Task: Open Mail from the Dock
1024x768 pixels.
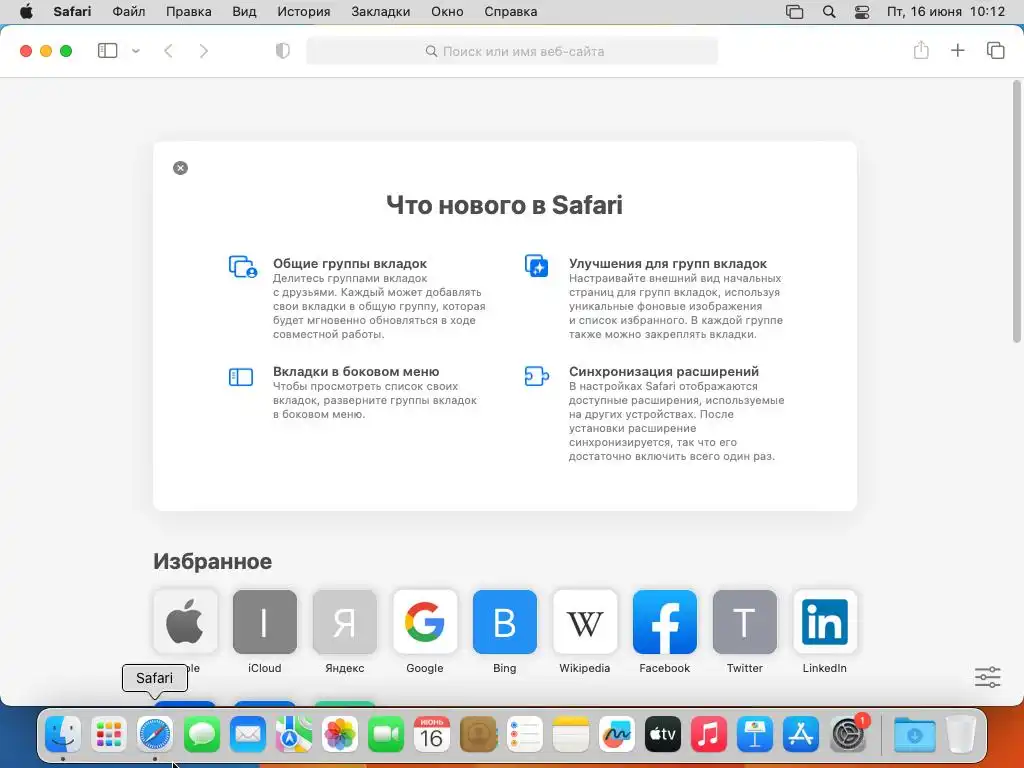Action: click(x=248, y=735)
